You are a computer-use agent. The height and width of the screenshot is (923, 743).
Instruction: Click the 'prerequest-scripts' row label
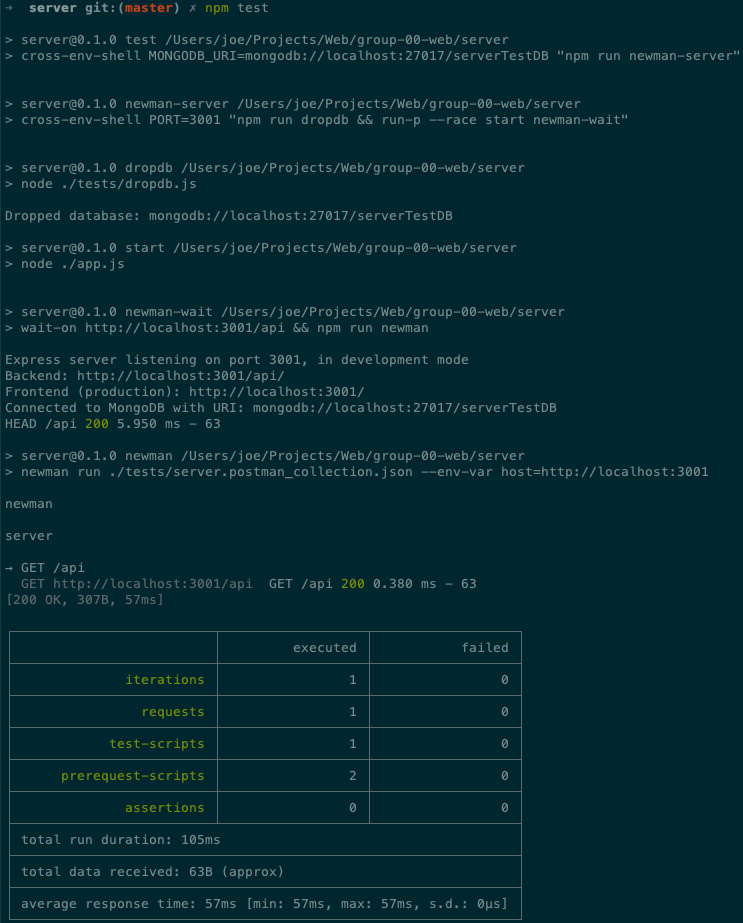(132, 776)
